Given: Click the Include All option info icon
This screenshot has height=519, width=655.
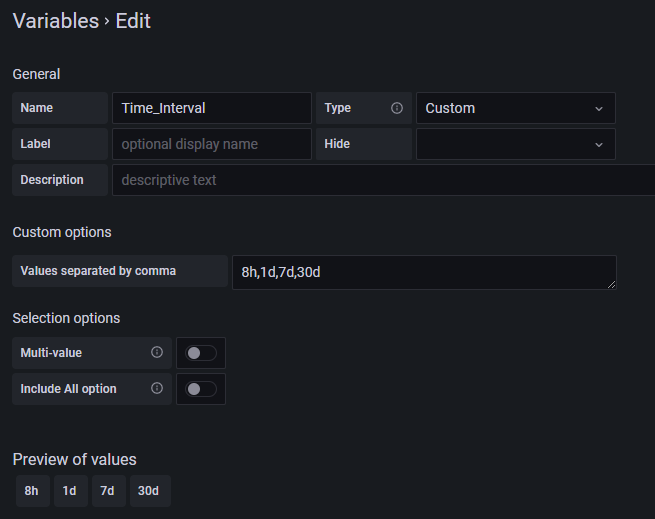Looking at the screenshot, I should tap(157, 388).
